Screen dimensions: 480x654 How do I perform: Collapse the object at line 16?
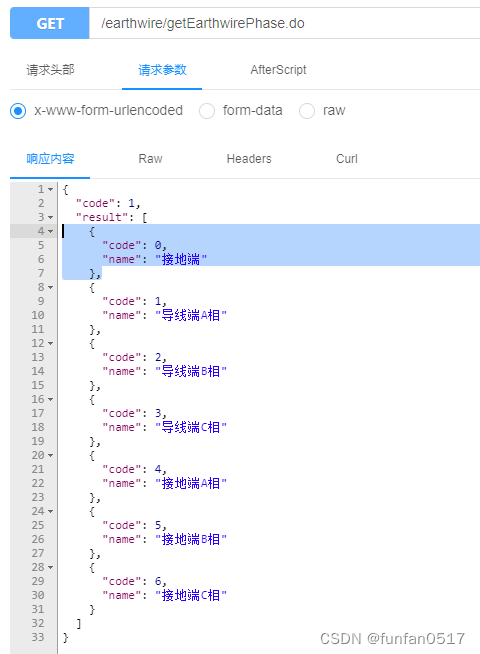(50, 400)
